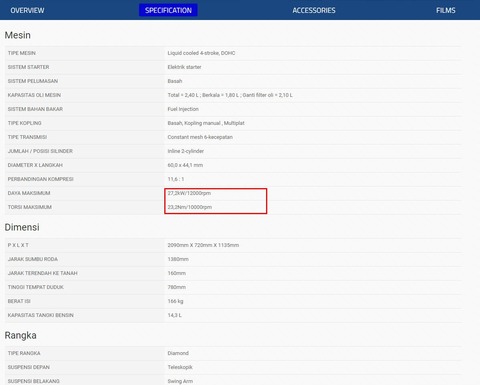Select 'Liquid cooled 4-stroke, DOHC' value

point(201,53)
